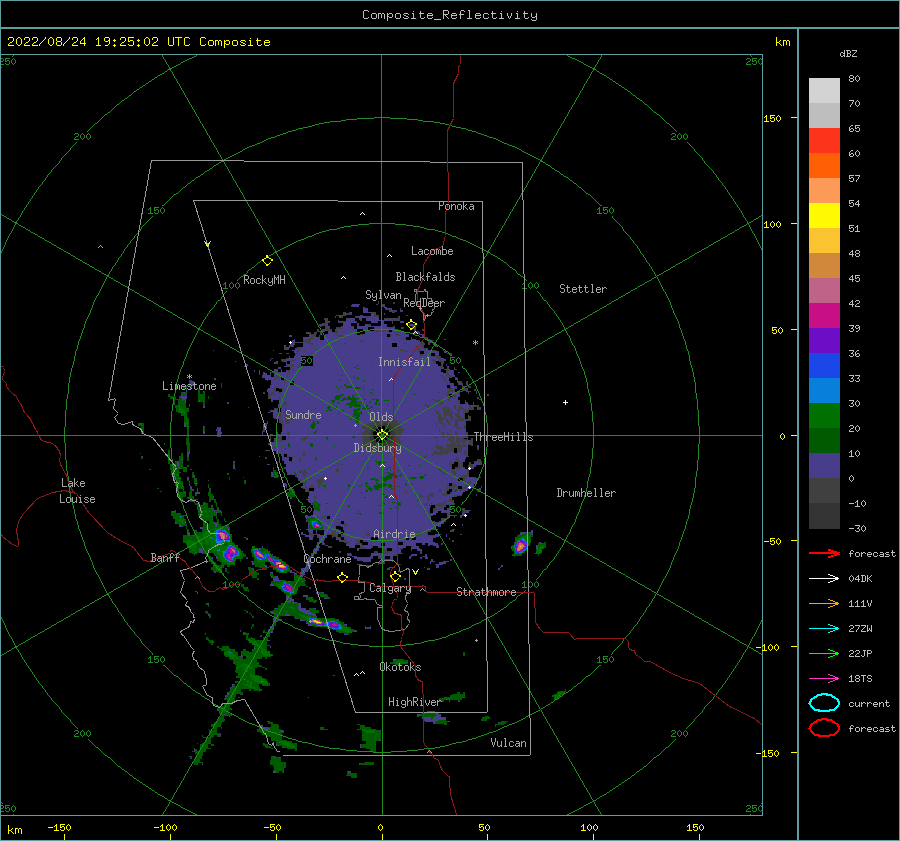Screen dimensions: 900x841
Task: Click the HighRiver label
Action: pos(414,702)
